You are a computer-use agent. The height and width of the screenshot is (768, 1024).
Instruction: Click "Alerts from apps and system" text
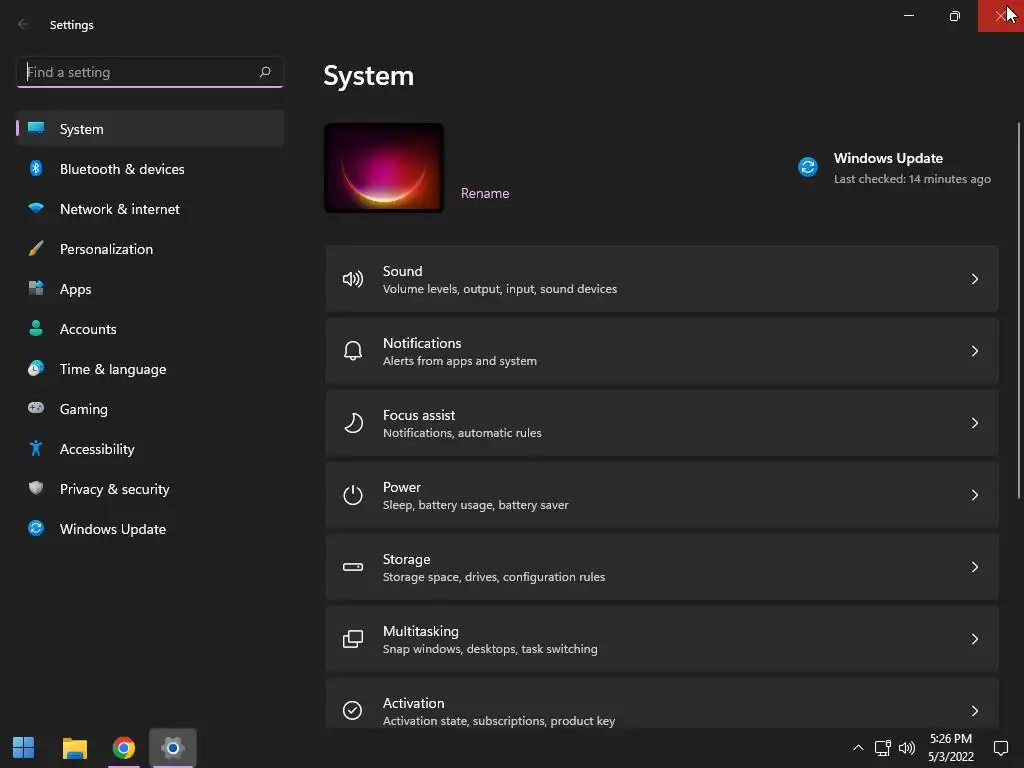pyautogui.click(x=460, y=360)
